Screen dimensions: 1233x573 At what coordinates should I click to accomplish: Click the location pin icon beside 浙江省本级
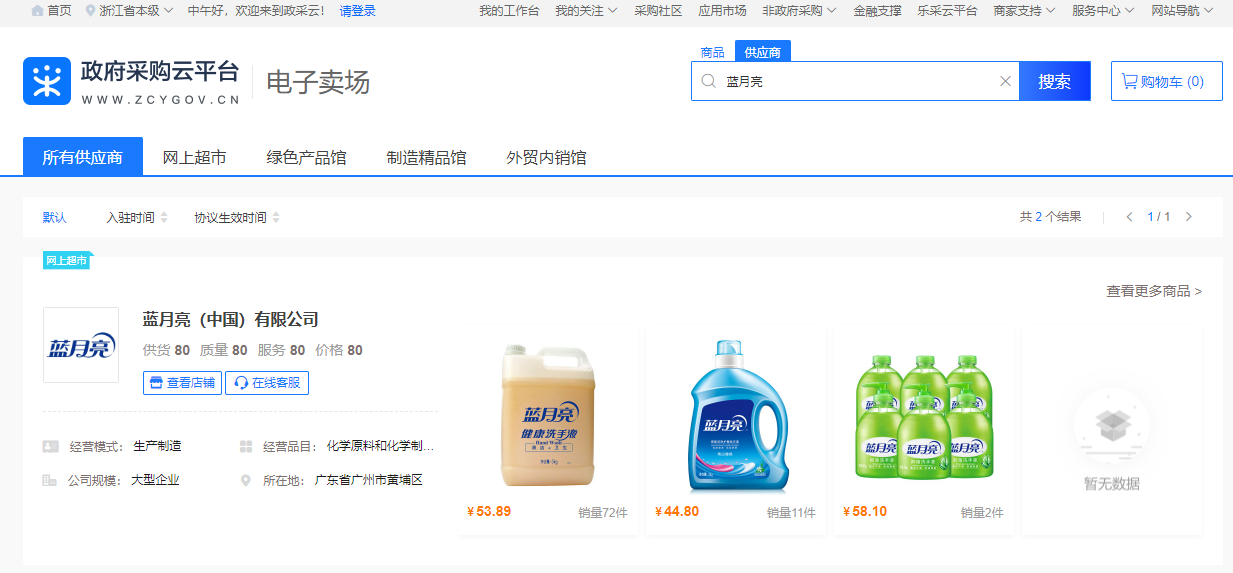pos(91,10)
